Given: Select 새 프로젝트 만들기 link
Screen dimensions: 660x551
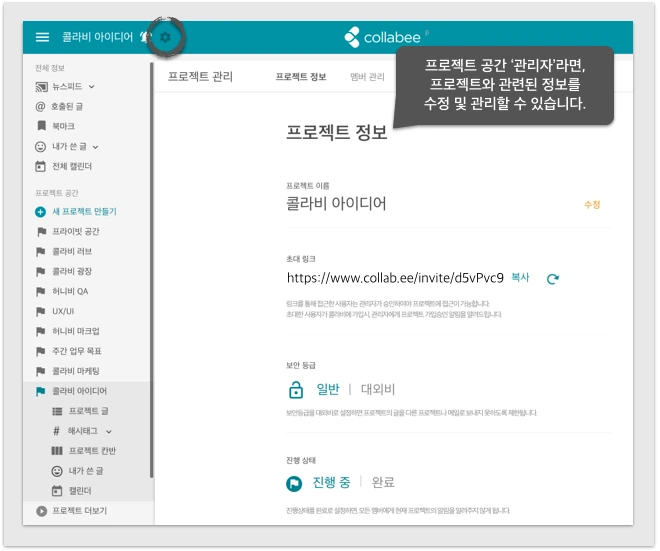Looking at the screenshot, I should coord(84,211).
